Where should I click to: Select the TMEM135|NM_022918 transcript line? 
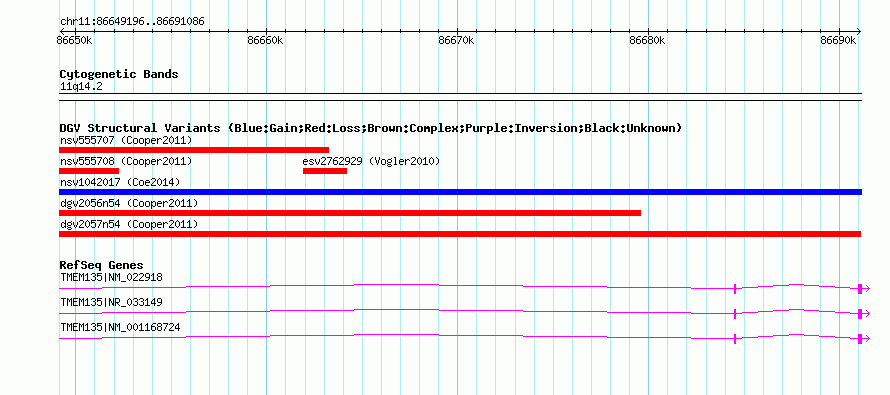point(464,288)
